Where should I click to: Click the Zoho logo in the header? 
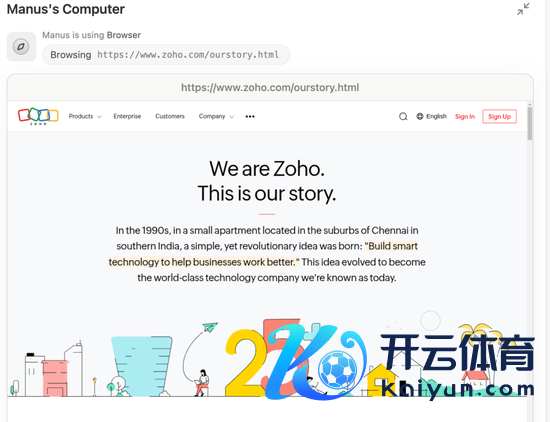(x=38, y=116)
